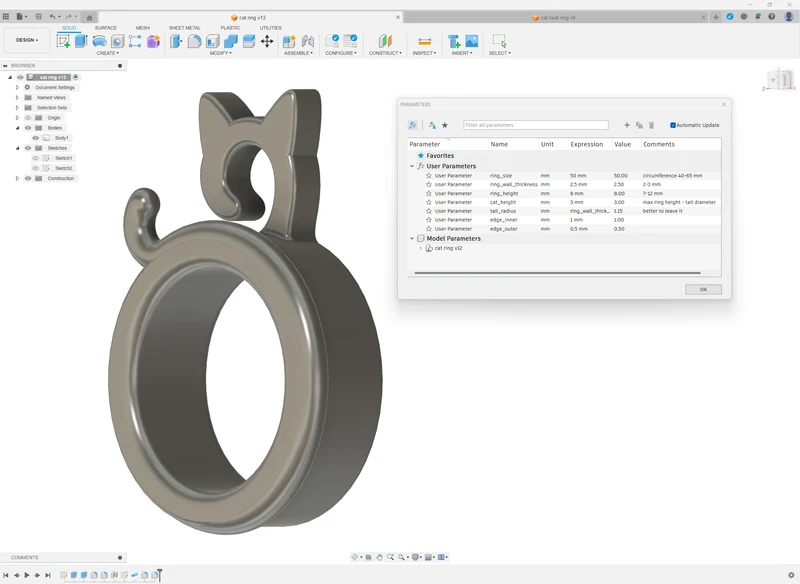Open the CONSTRUCT dropdown menu
The height and width of the screenshot is (584, 800).
(385, 53)
